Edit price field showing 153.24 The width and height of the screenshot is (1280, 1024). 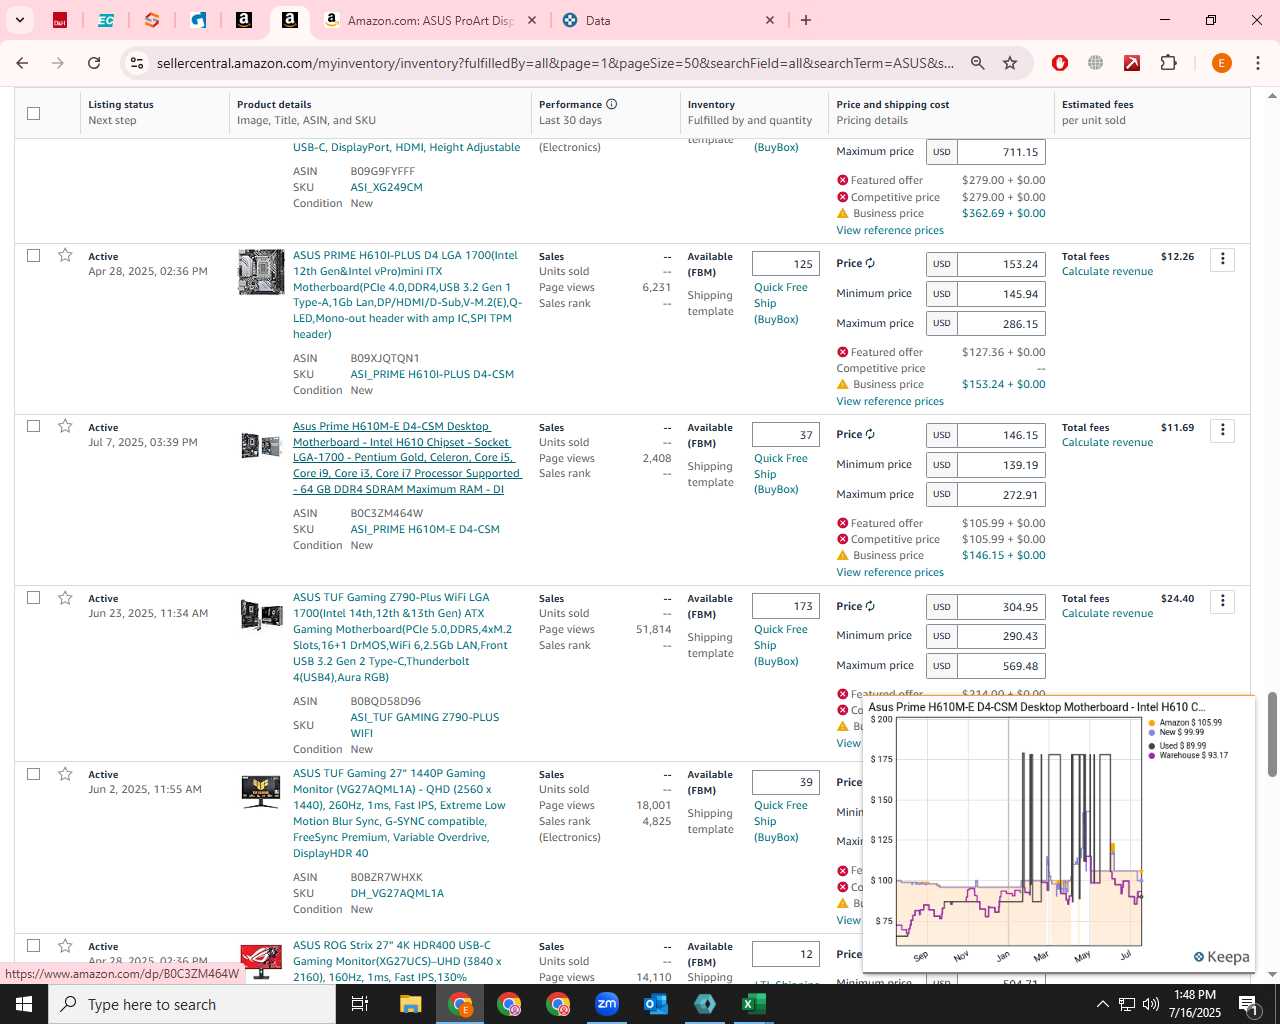pyautogui.click(x=1001, y=264)
